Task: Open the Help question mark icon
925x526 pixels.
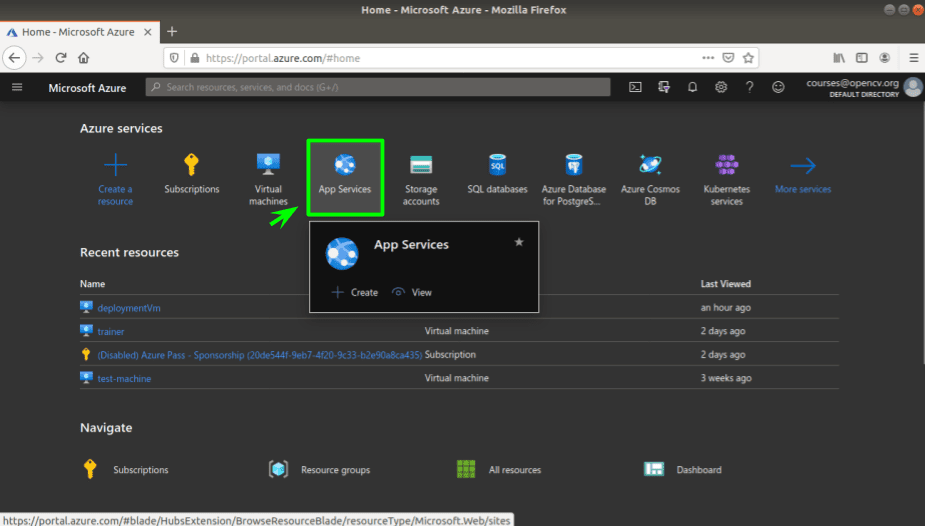Action: (749, 87)
